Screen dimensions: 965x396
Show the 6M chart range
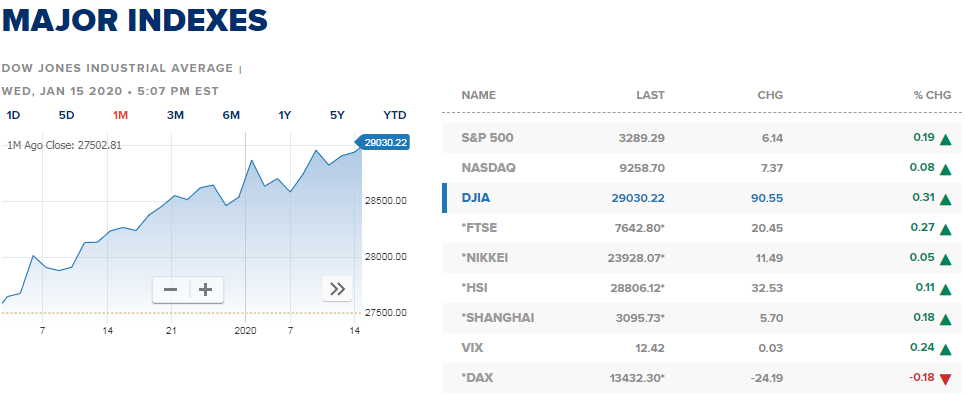tap(231, 115)
